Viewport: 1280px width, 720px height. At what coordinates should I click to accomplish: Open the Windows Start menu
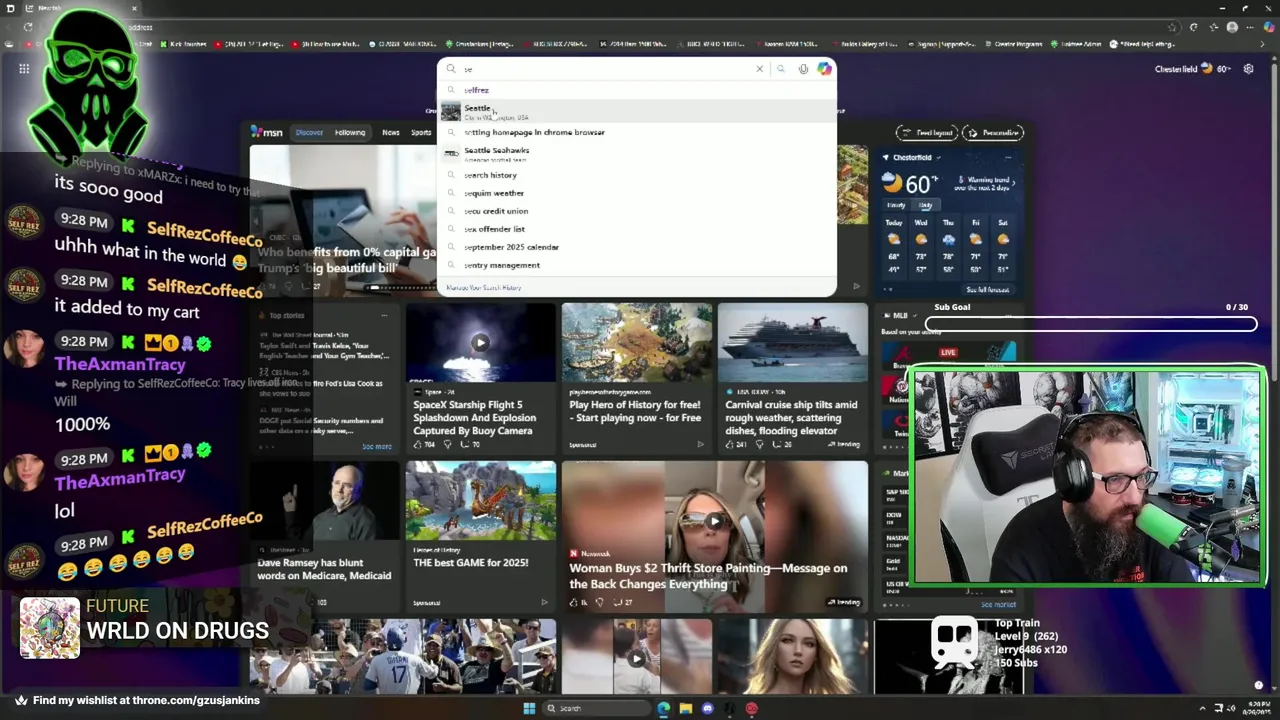[529, 708]
